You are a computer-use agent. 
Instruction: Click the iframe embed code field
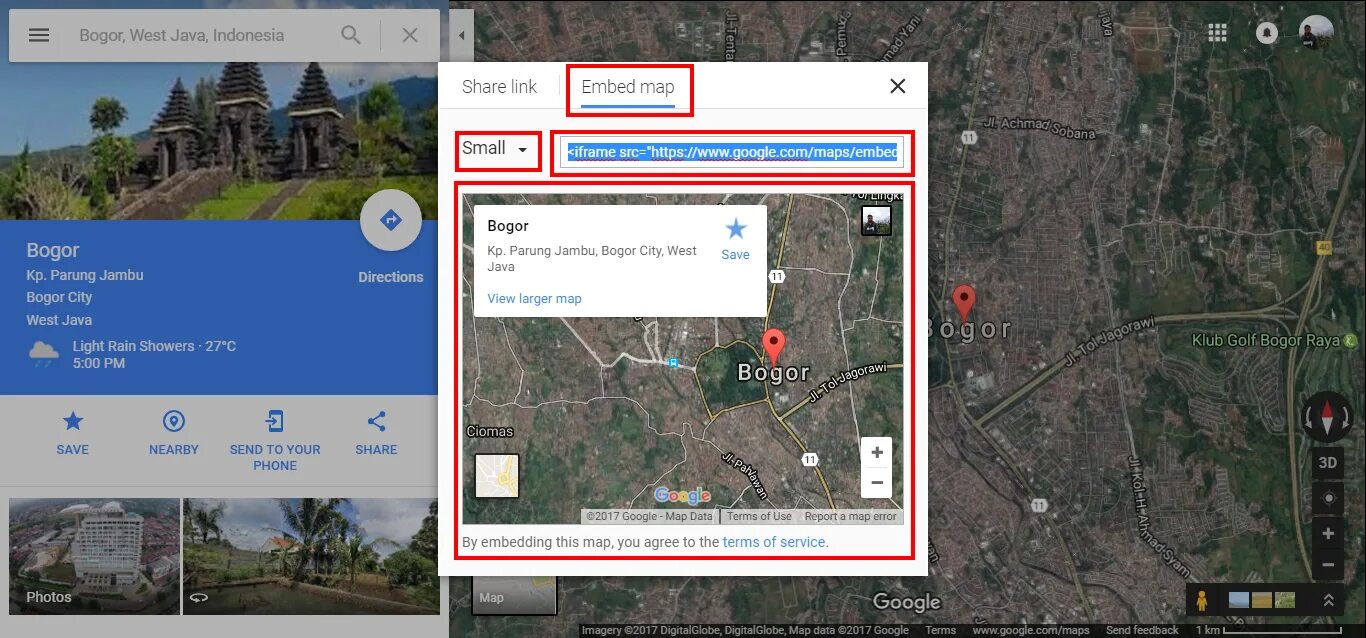pyautogui.click(x=732, y=152)
